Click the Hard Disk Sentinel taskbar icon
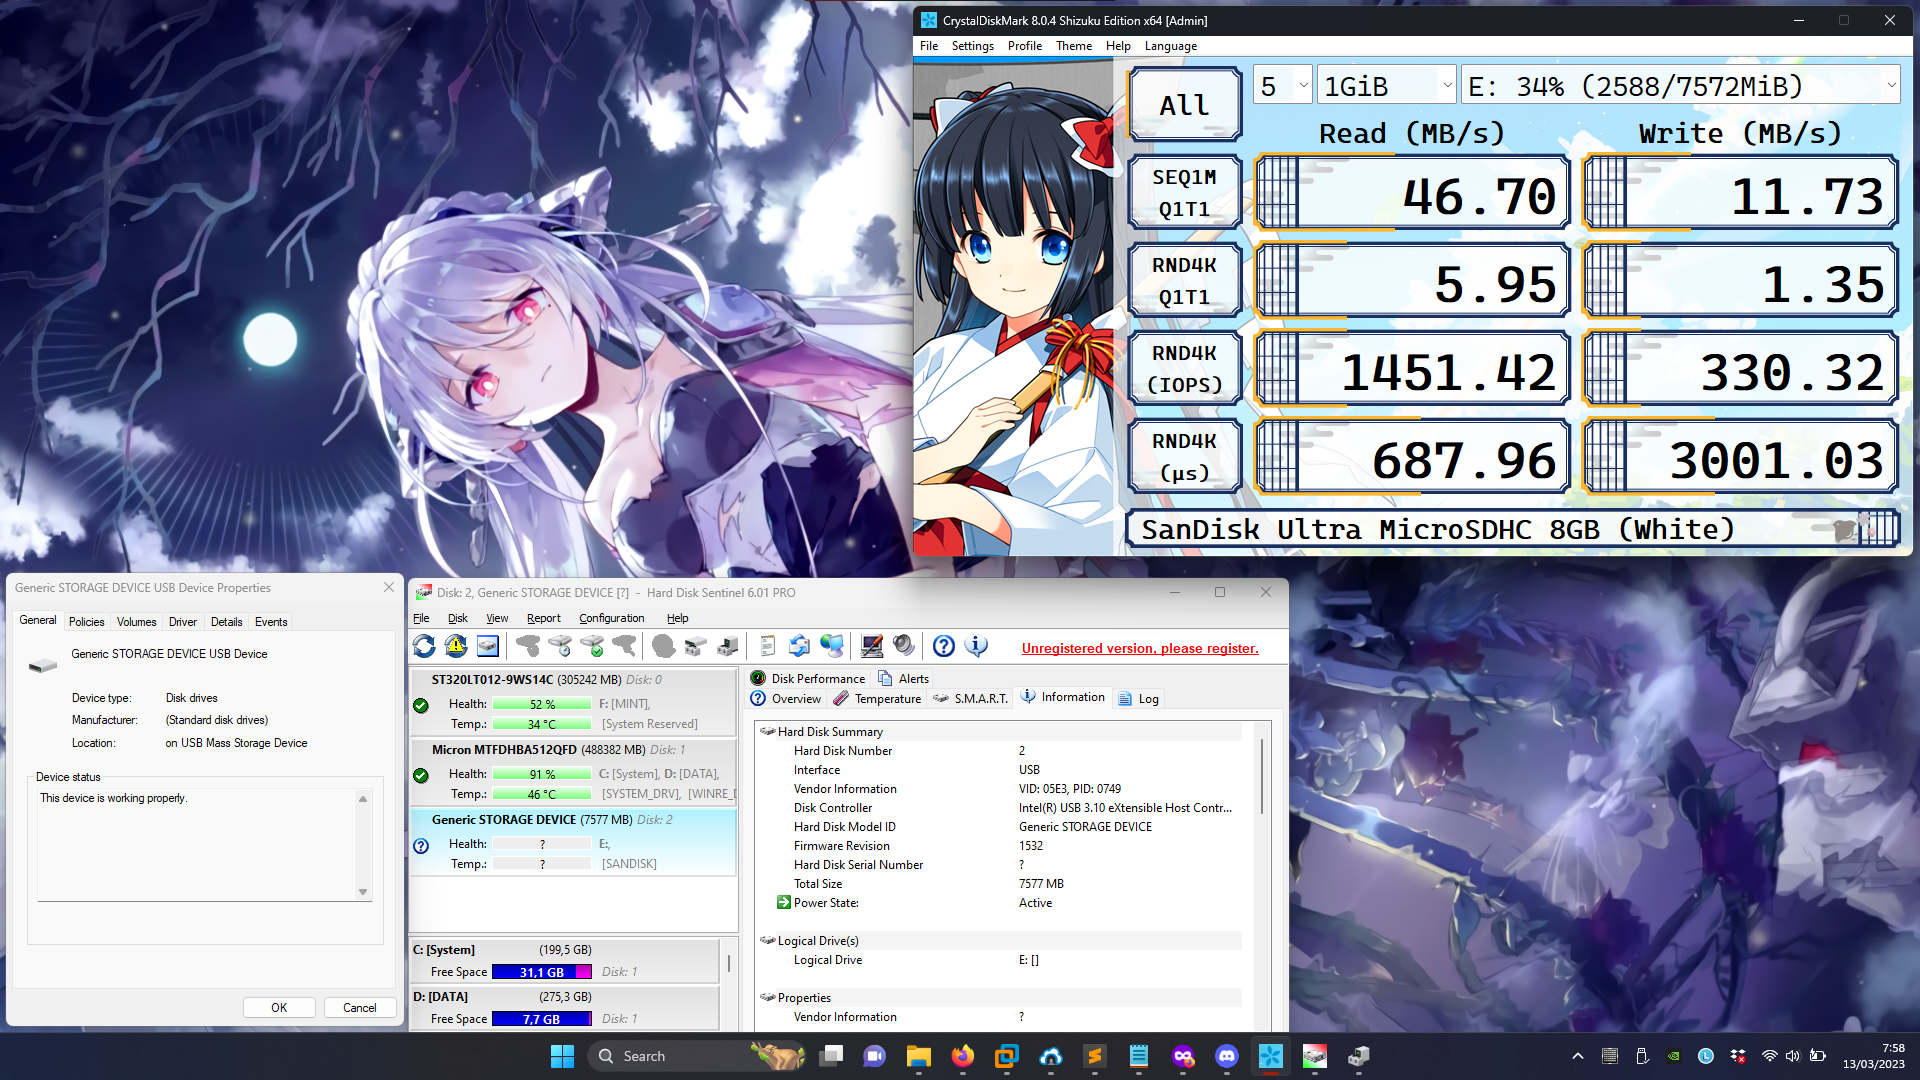 1314,1056
